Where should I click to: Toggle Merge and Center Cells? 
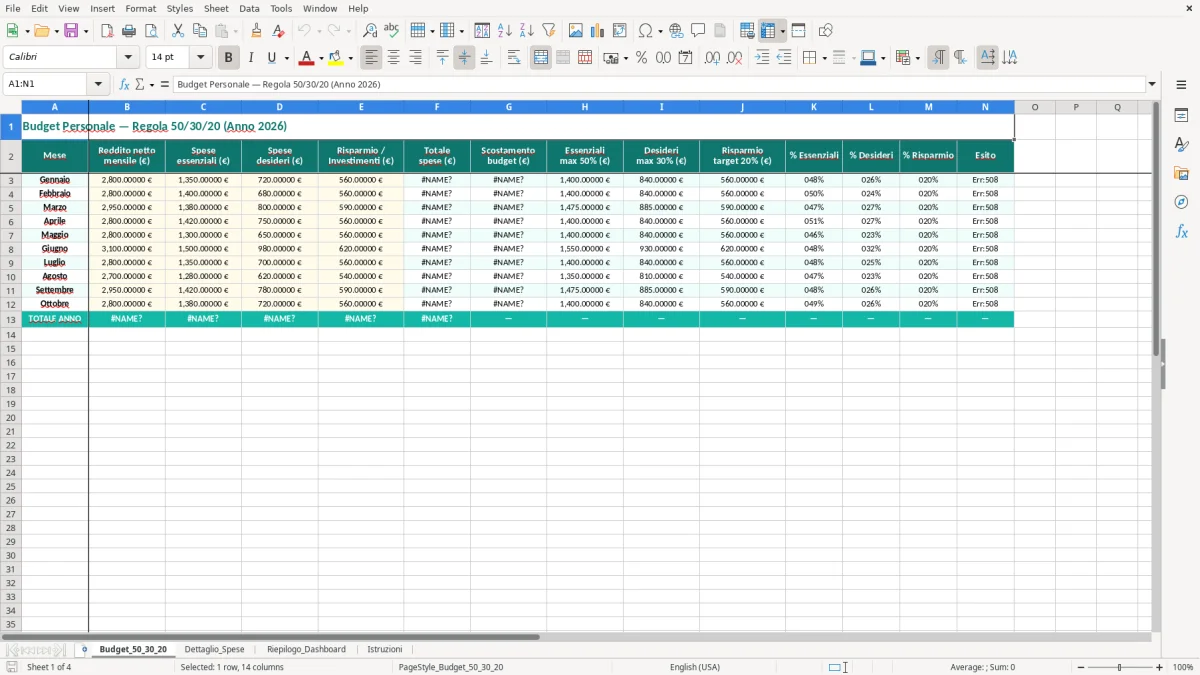click(x=541, y=58)
